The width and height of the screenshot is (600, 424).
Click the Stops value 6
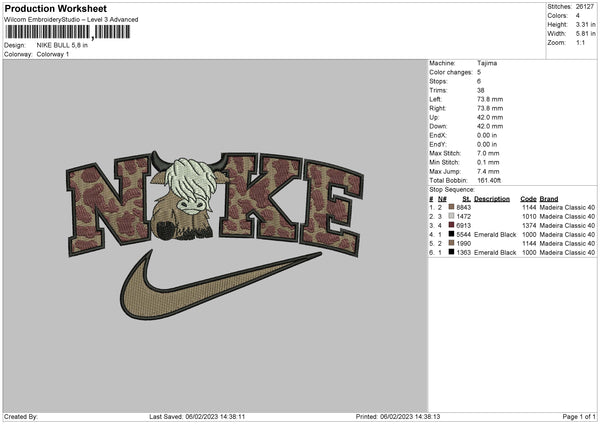coord(479,81)
